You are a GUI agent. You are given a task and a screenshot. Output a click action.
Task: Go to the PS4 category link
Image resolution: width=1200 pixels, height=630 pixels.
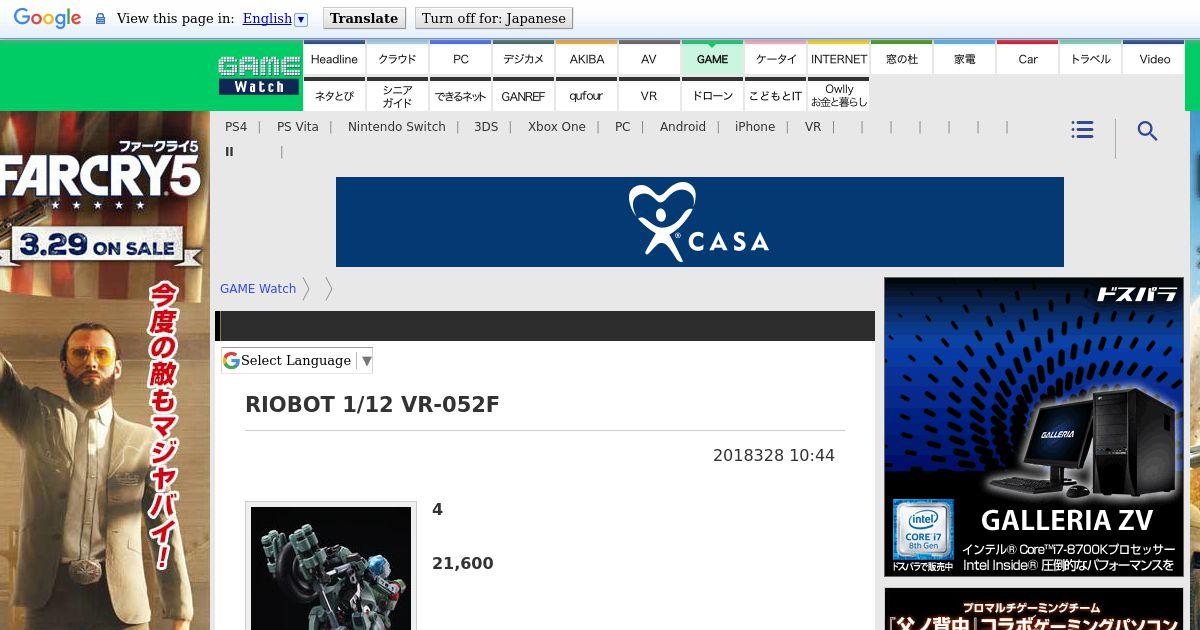click(236, 127)
